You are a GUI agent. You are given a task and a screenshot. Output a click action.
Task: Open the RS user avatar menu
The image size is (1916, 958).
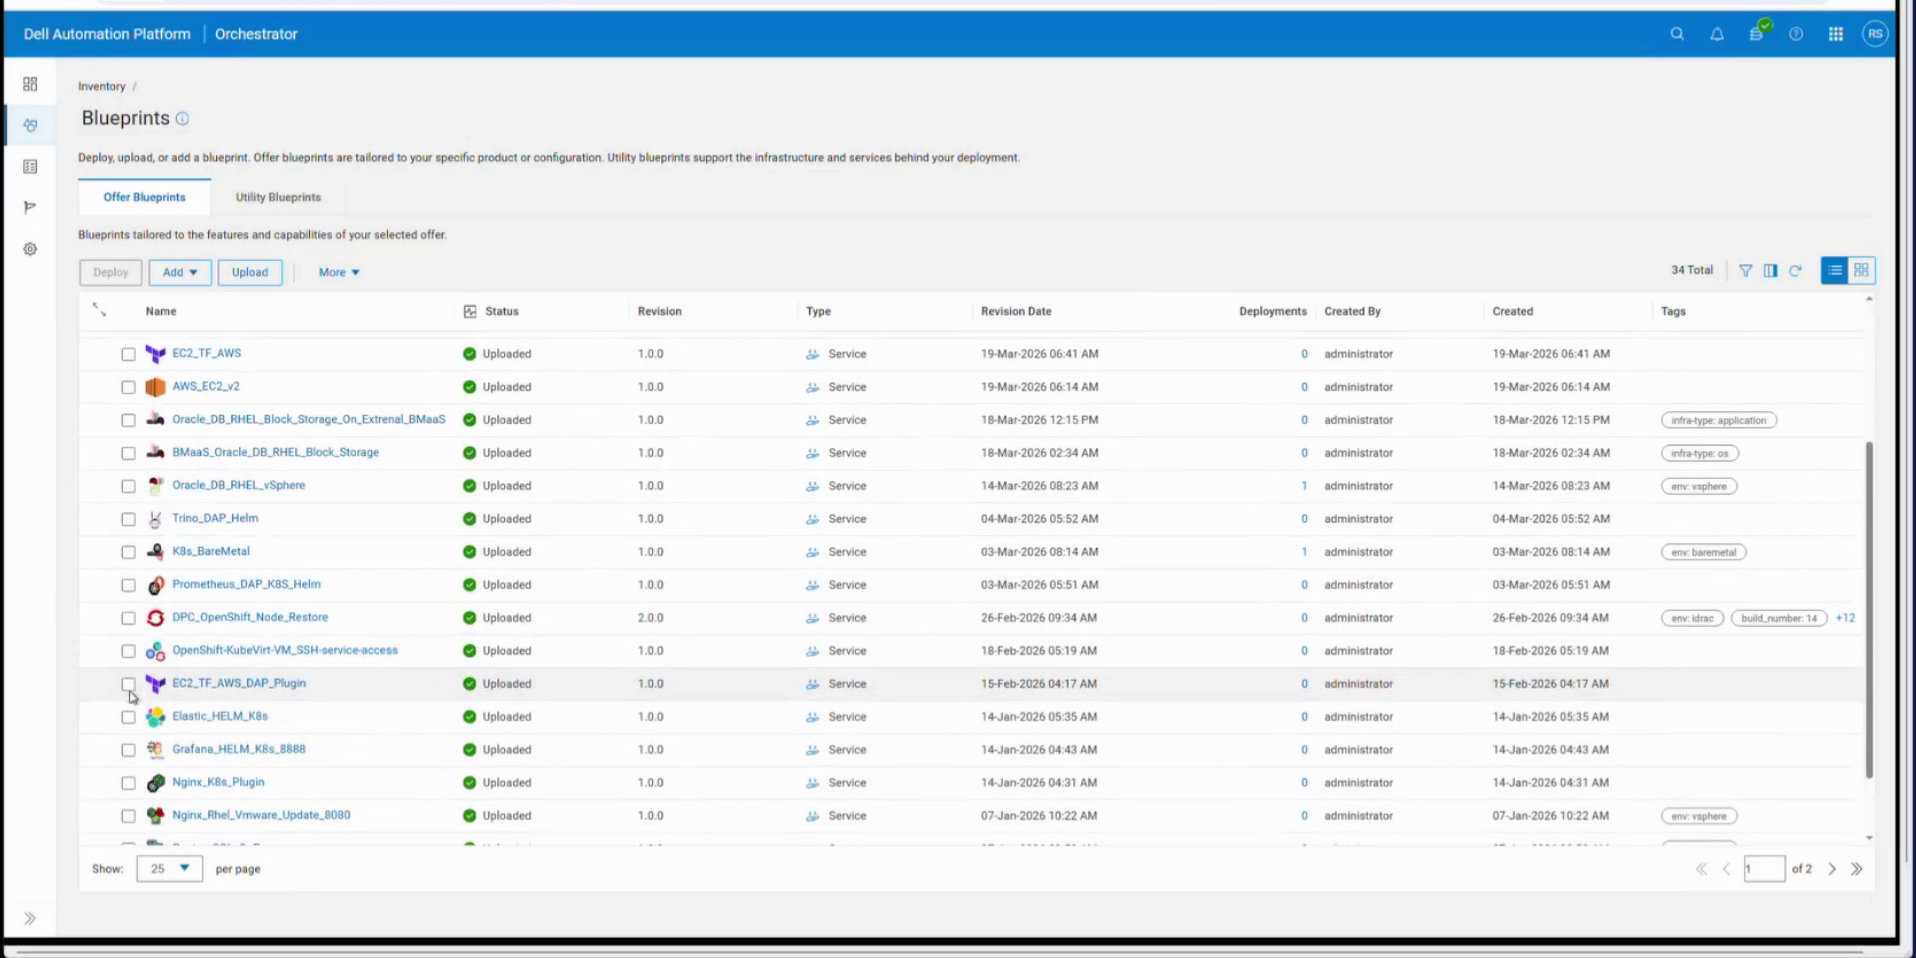(1875, 34)
